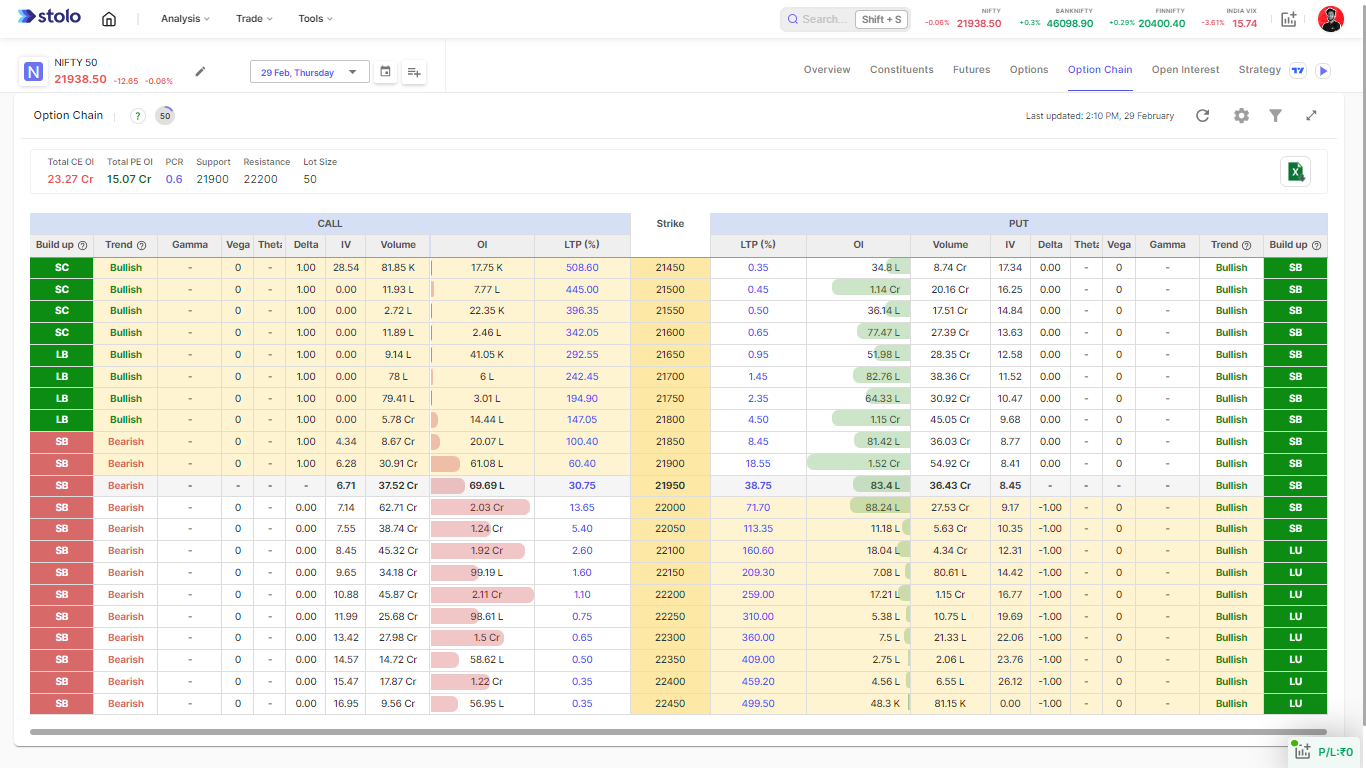Open the home icon in top bar

(109, 19)
